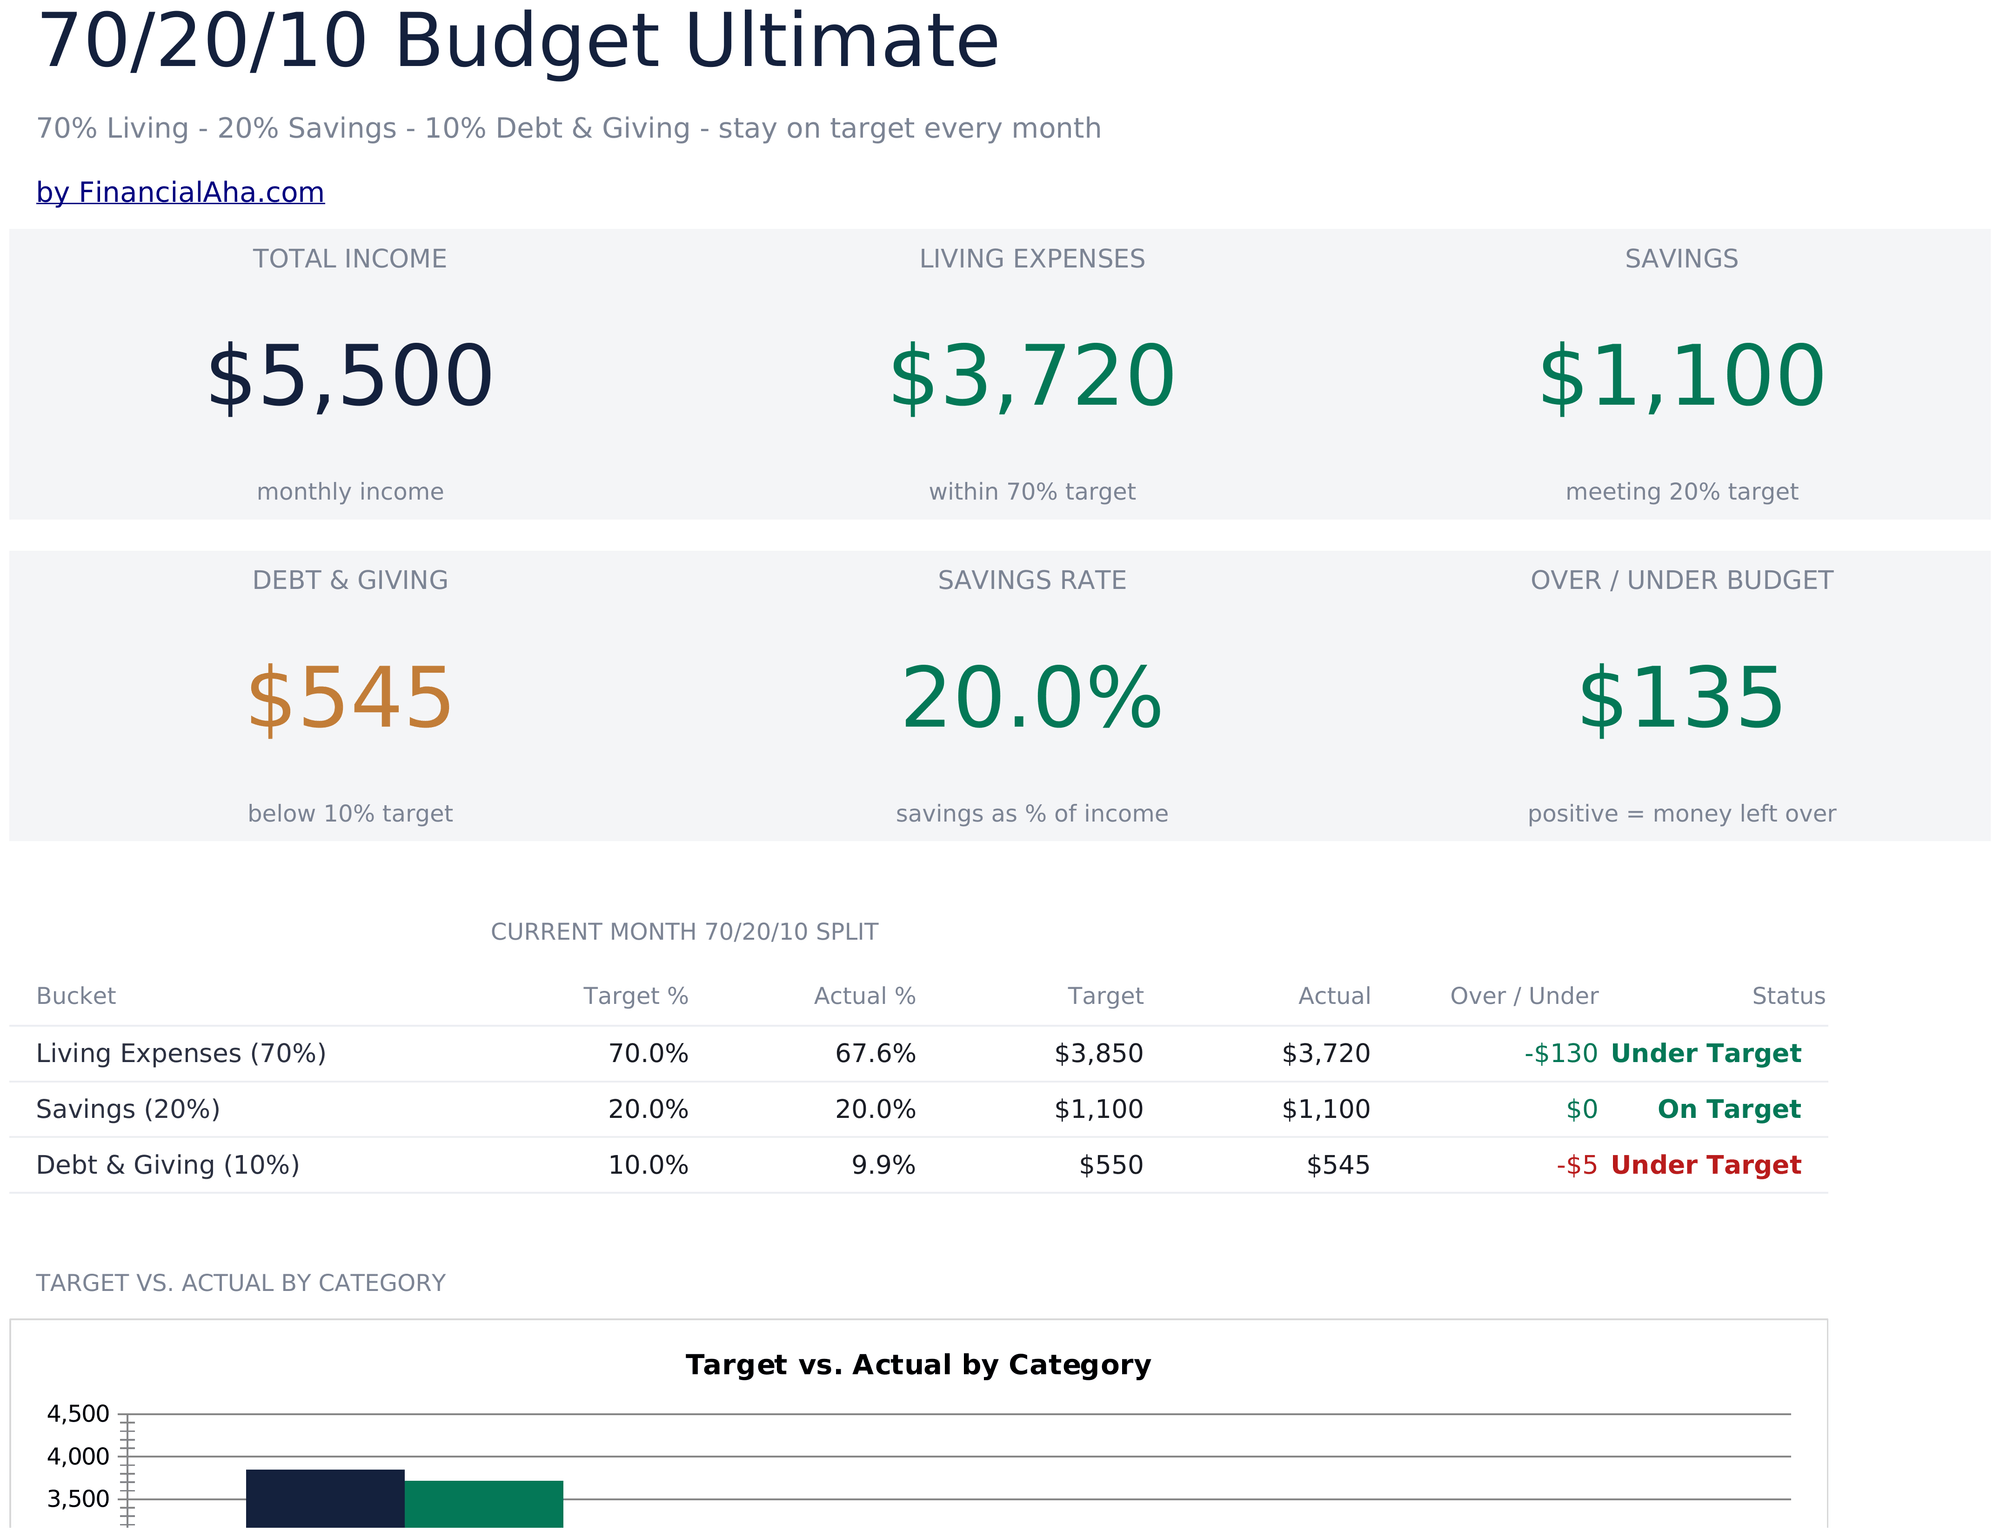Select the Living Expenses value $3,720 card
Image resolution: width=2000 pixels, height=1537 pixels.
coord(1032,378)
